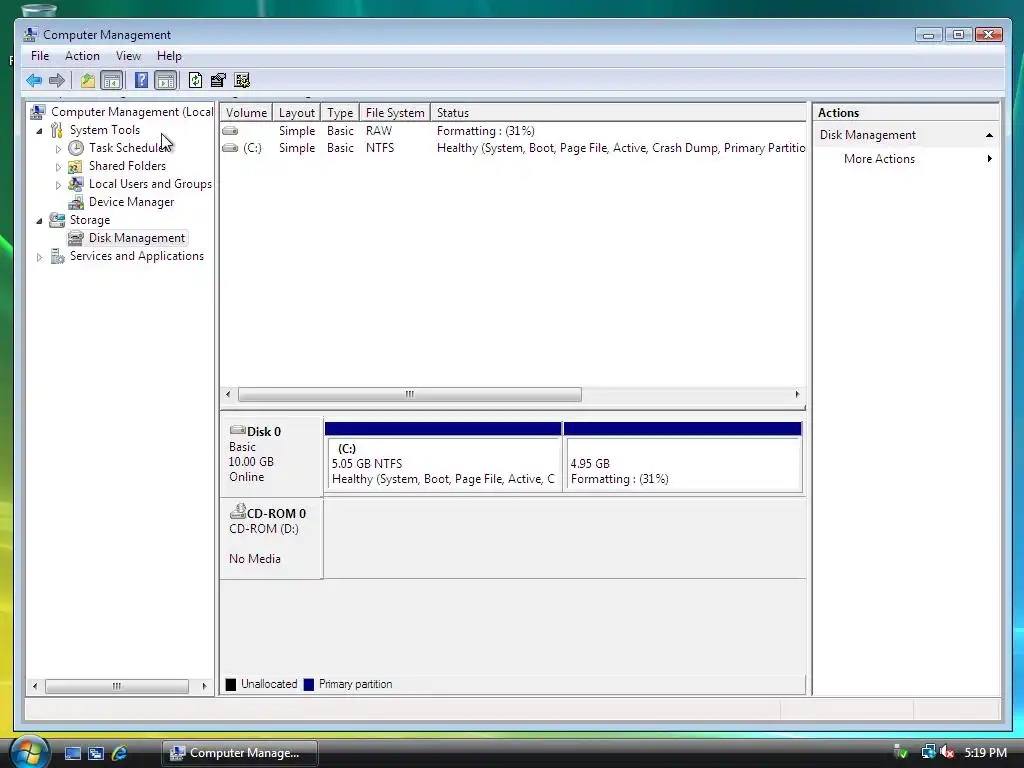
Task: Click the rightmost toolbar icon with gear
Action: point(242,80)
